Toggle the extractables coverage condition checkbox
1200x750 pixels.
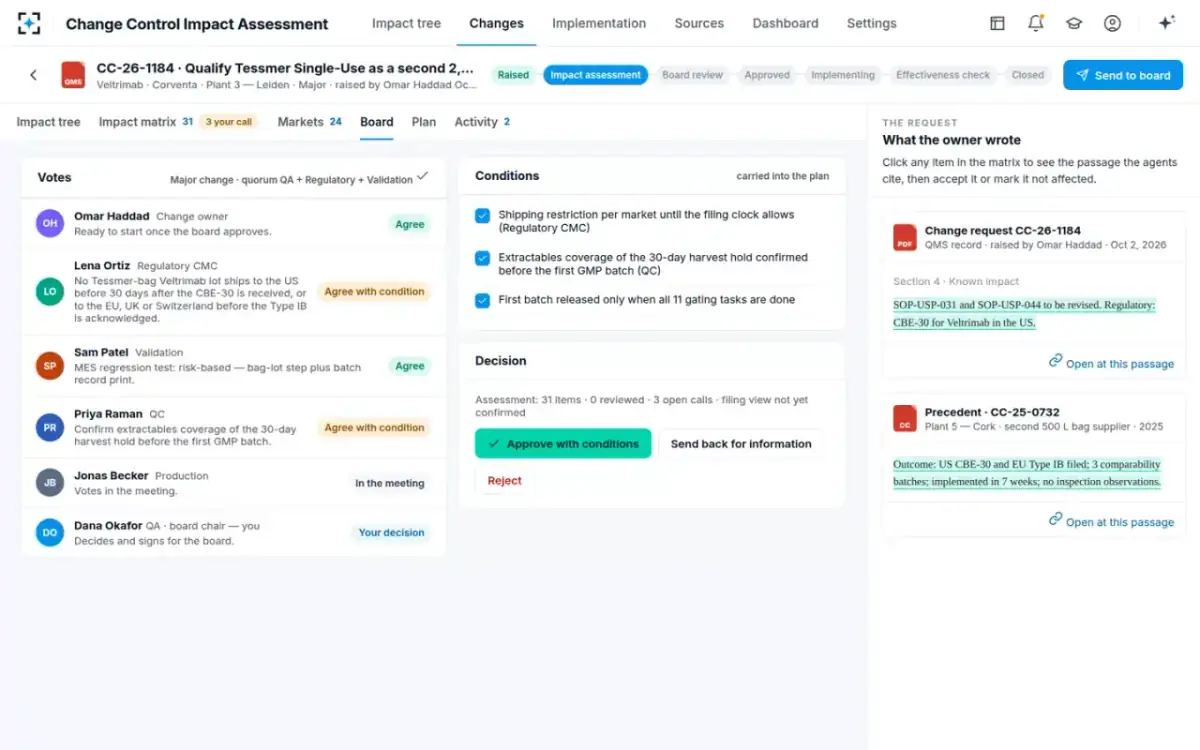(483, 258)
